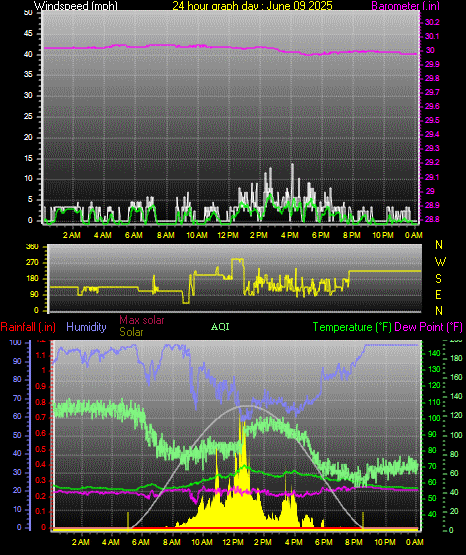466x555 pixels.
Task: Click the AQI legend label
Action: (x=220, y=327)
